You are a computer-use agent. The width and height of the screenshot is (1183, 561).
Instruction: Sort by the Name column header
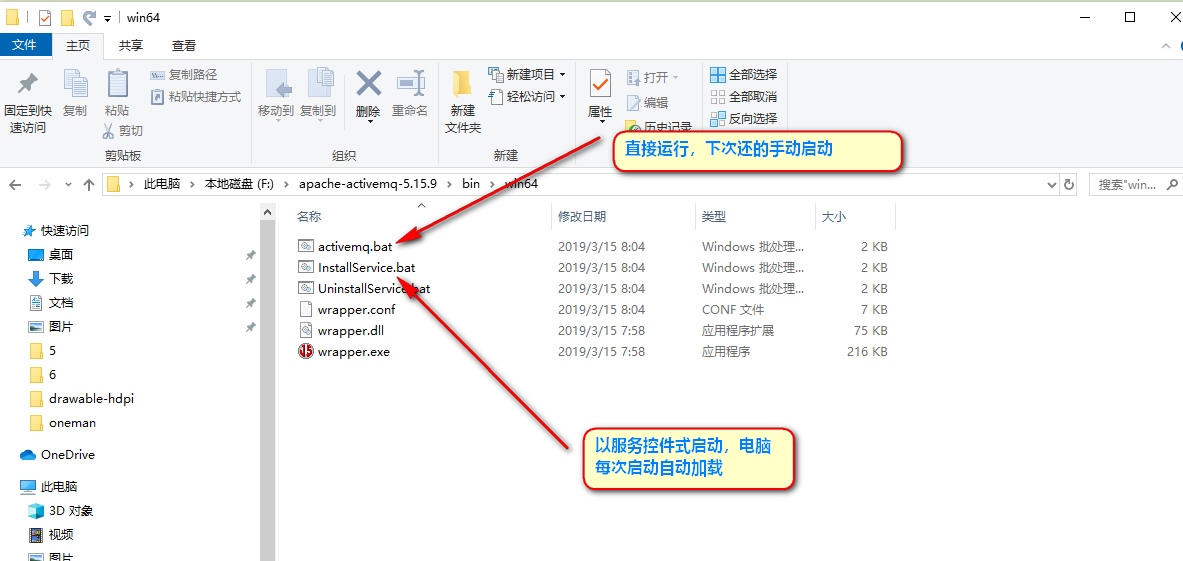pyautogui.click(x=309, y=216)
